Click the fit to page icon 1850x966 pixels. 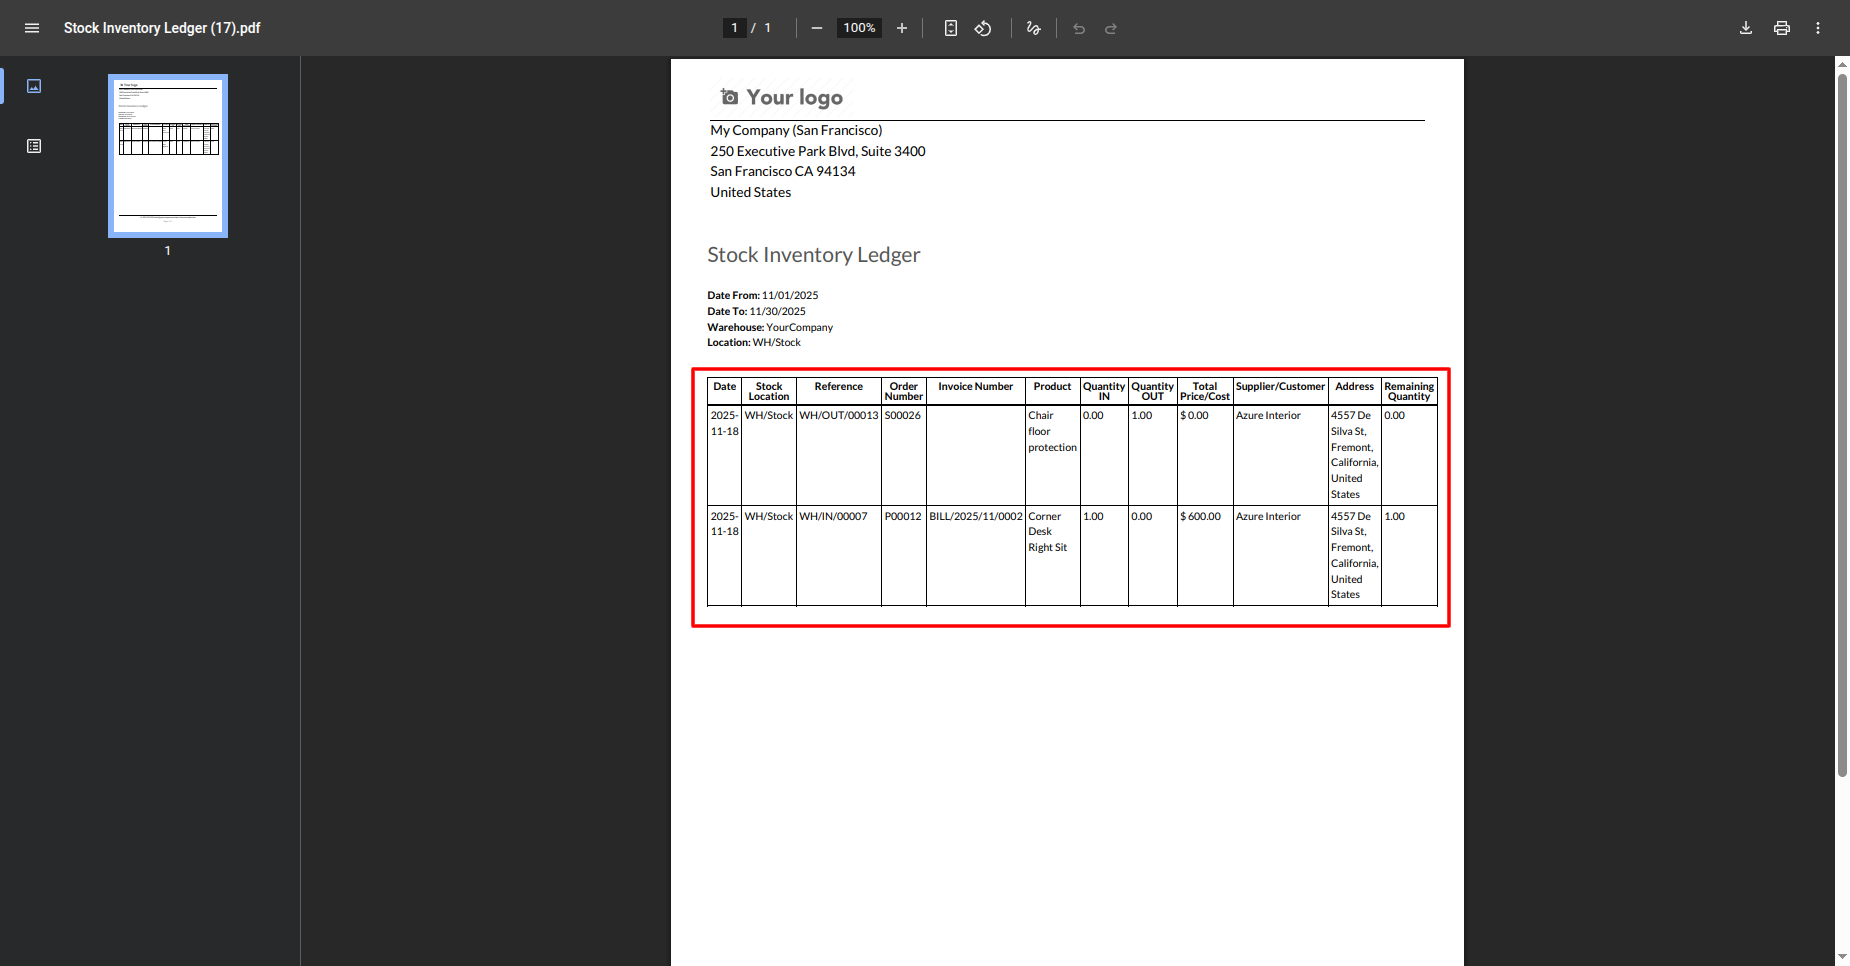point(950,28)
